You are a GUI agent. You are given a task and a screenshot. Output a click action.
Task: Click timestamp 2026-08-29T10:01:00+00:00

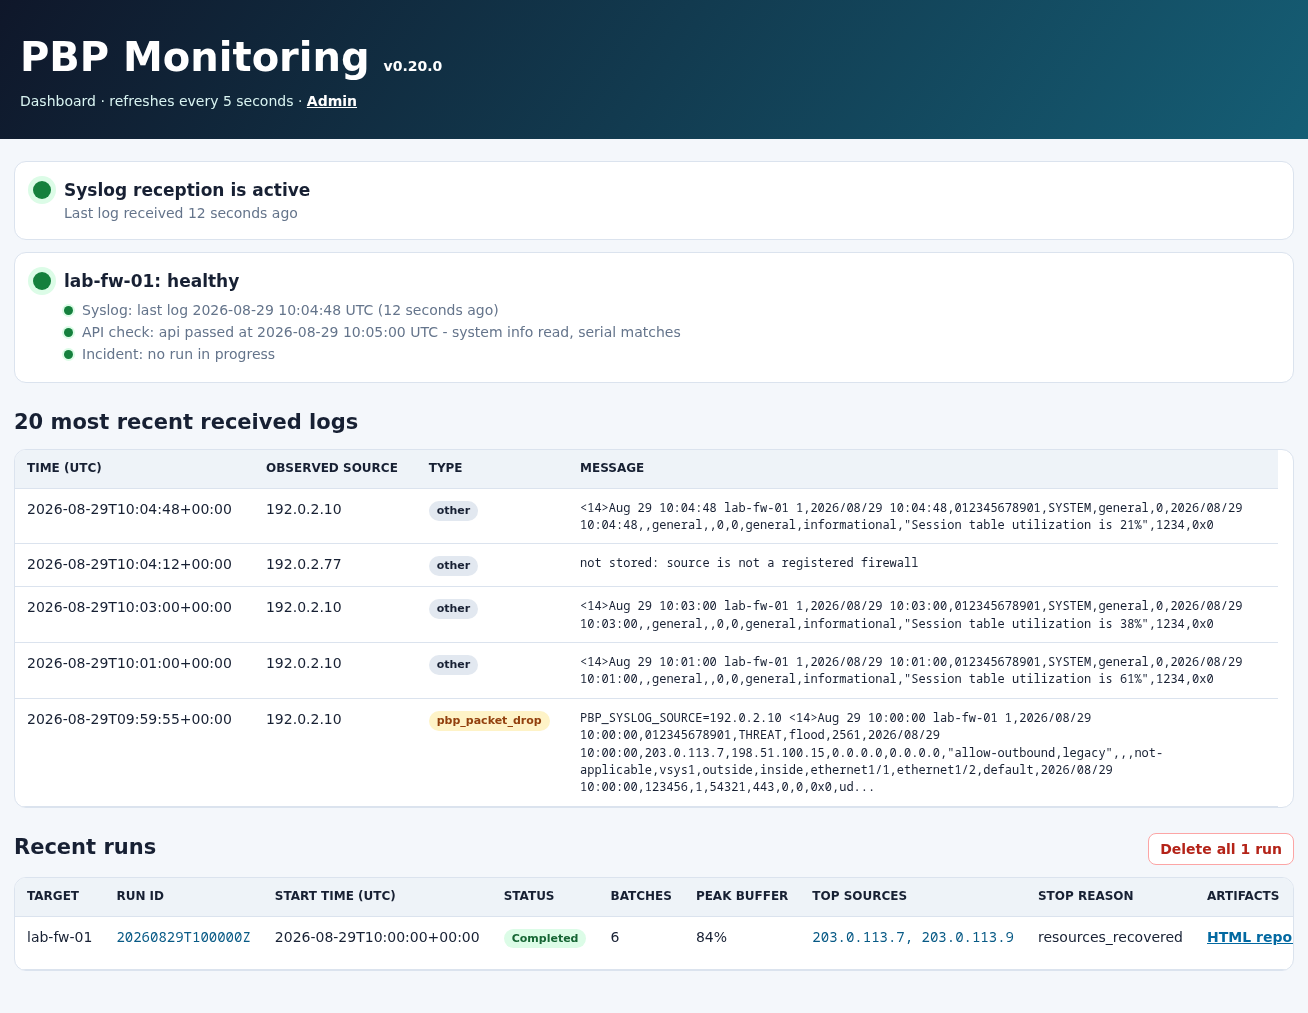click(x=129, y=663)
